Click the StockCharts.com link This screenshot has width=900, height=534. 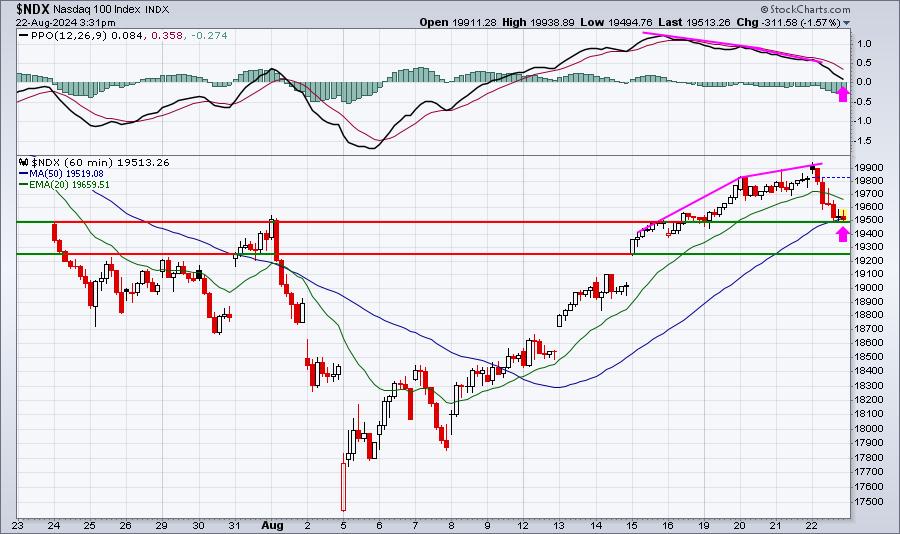pos(810,9)
